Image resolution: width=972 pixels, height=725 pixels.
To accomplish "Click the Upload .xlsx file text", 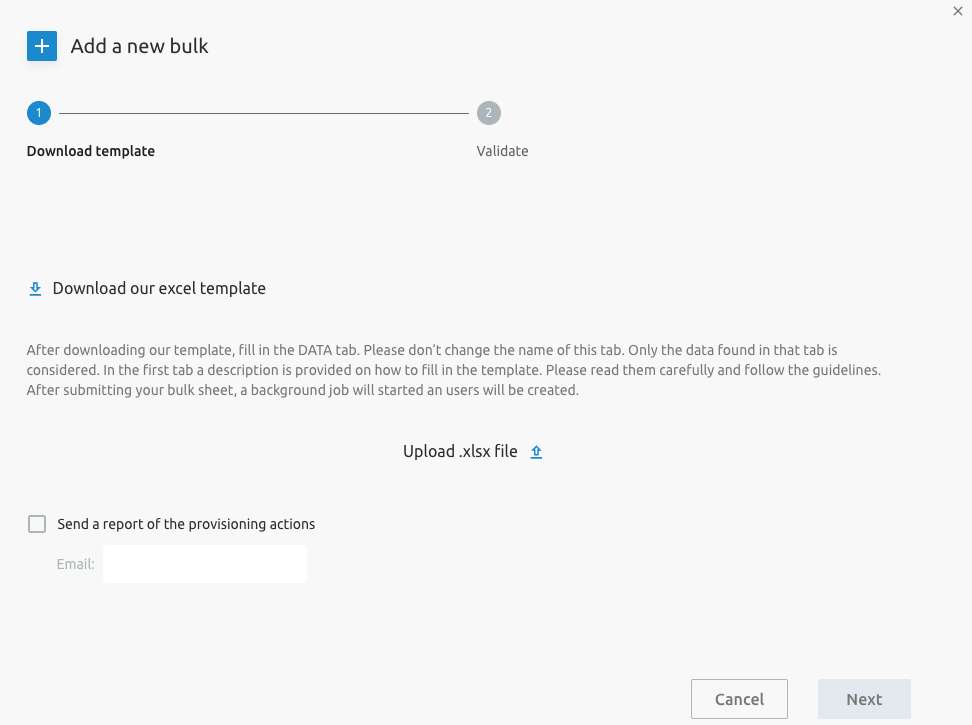I will [460, 451].
